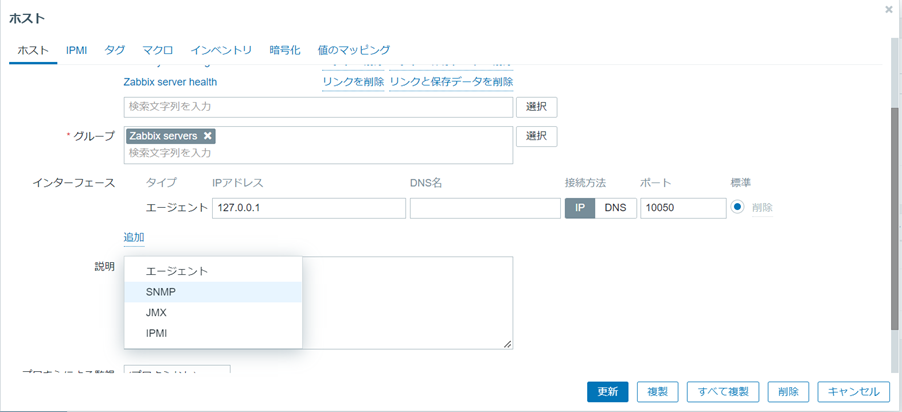
Task: Select the default interface radio button
Action: (x=738, y=208)
